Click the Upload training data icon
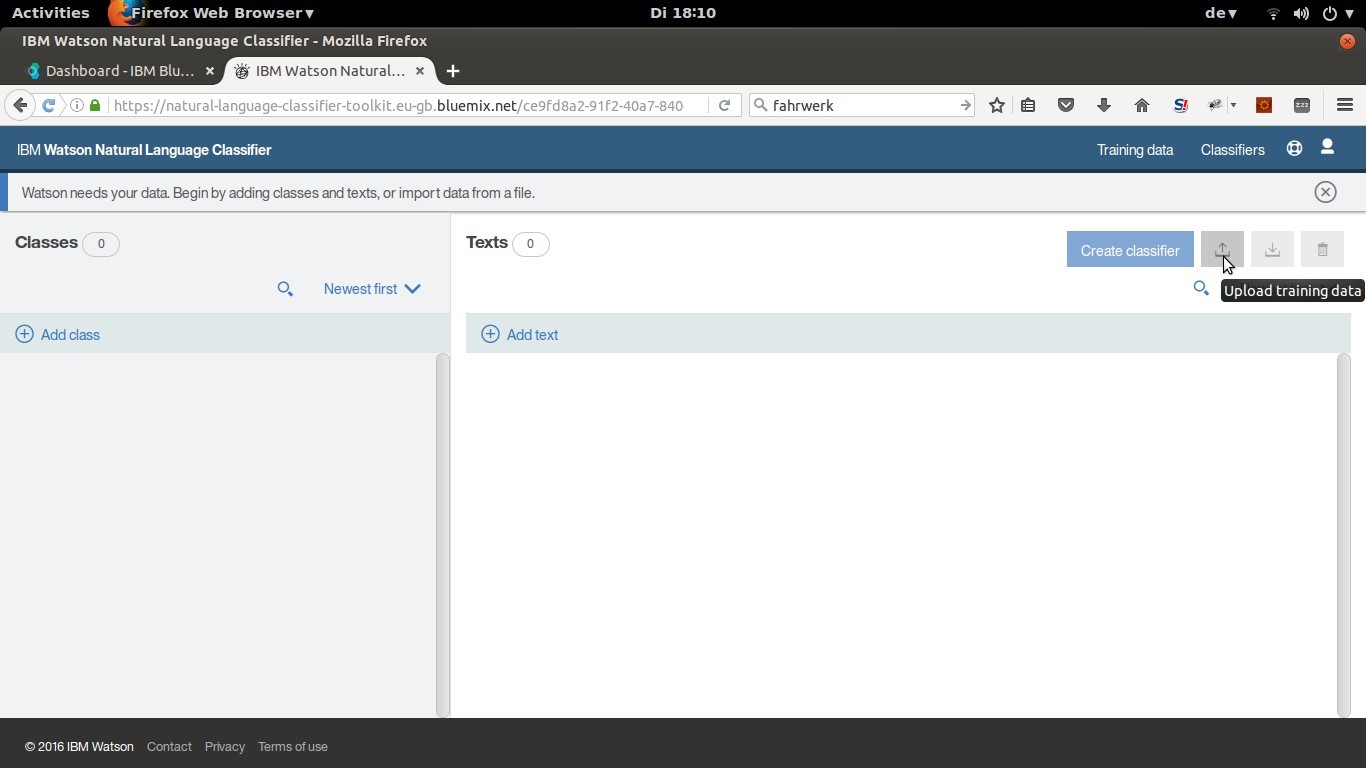This screenshot has height=768, width=1366. [1222, 250]
